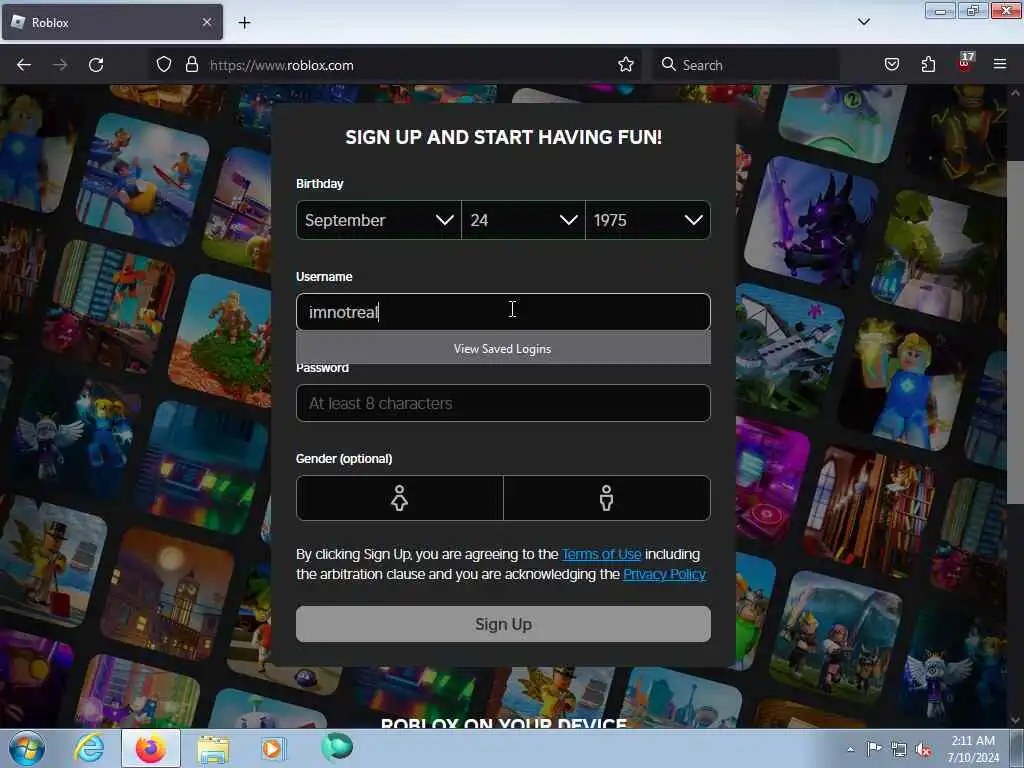Open the Firefox hamburger menu
The height and width of the screenshot is (768, 1024).
[x=1000, y=64]
